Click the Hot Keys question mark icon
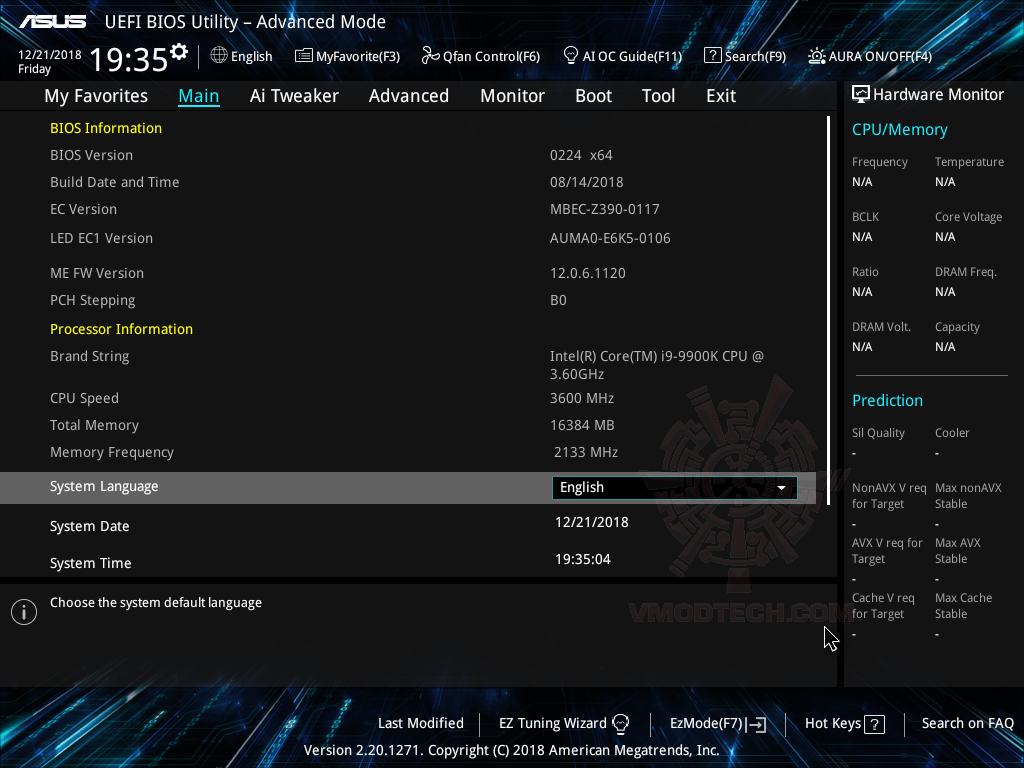1024x768 pixels. [x=875, y=723]
